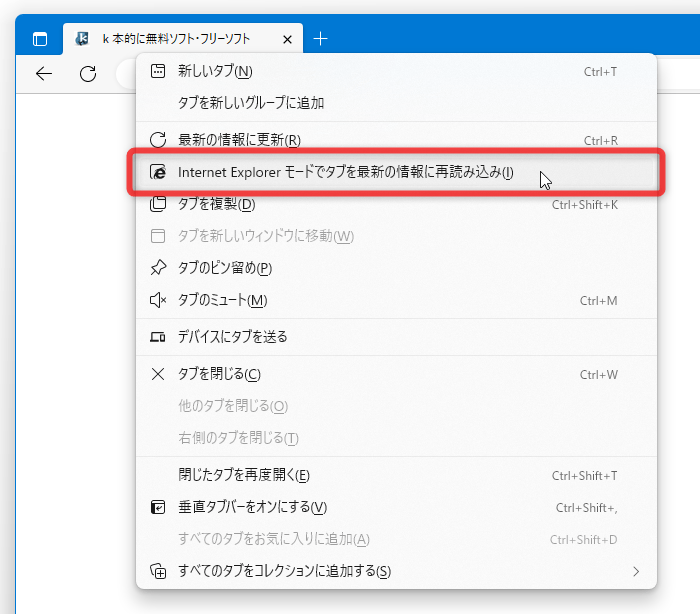The width and height of the screenshot is (700, 614).
Task: Select タブのピン留め(P)
Action: pyautogui.click(x=396, y=268)
